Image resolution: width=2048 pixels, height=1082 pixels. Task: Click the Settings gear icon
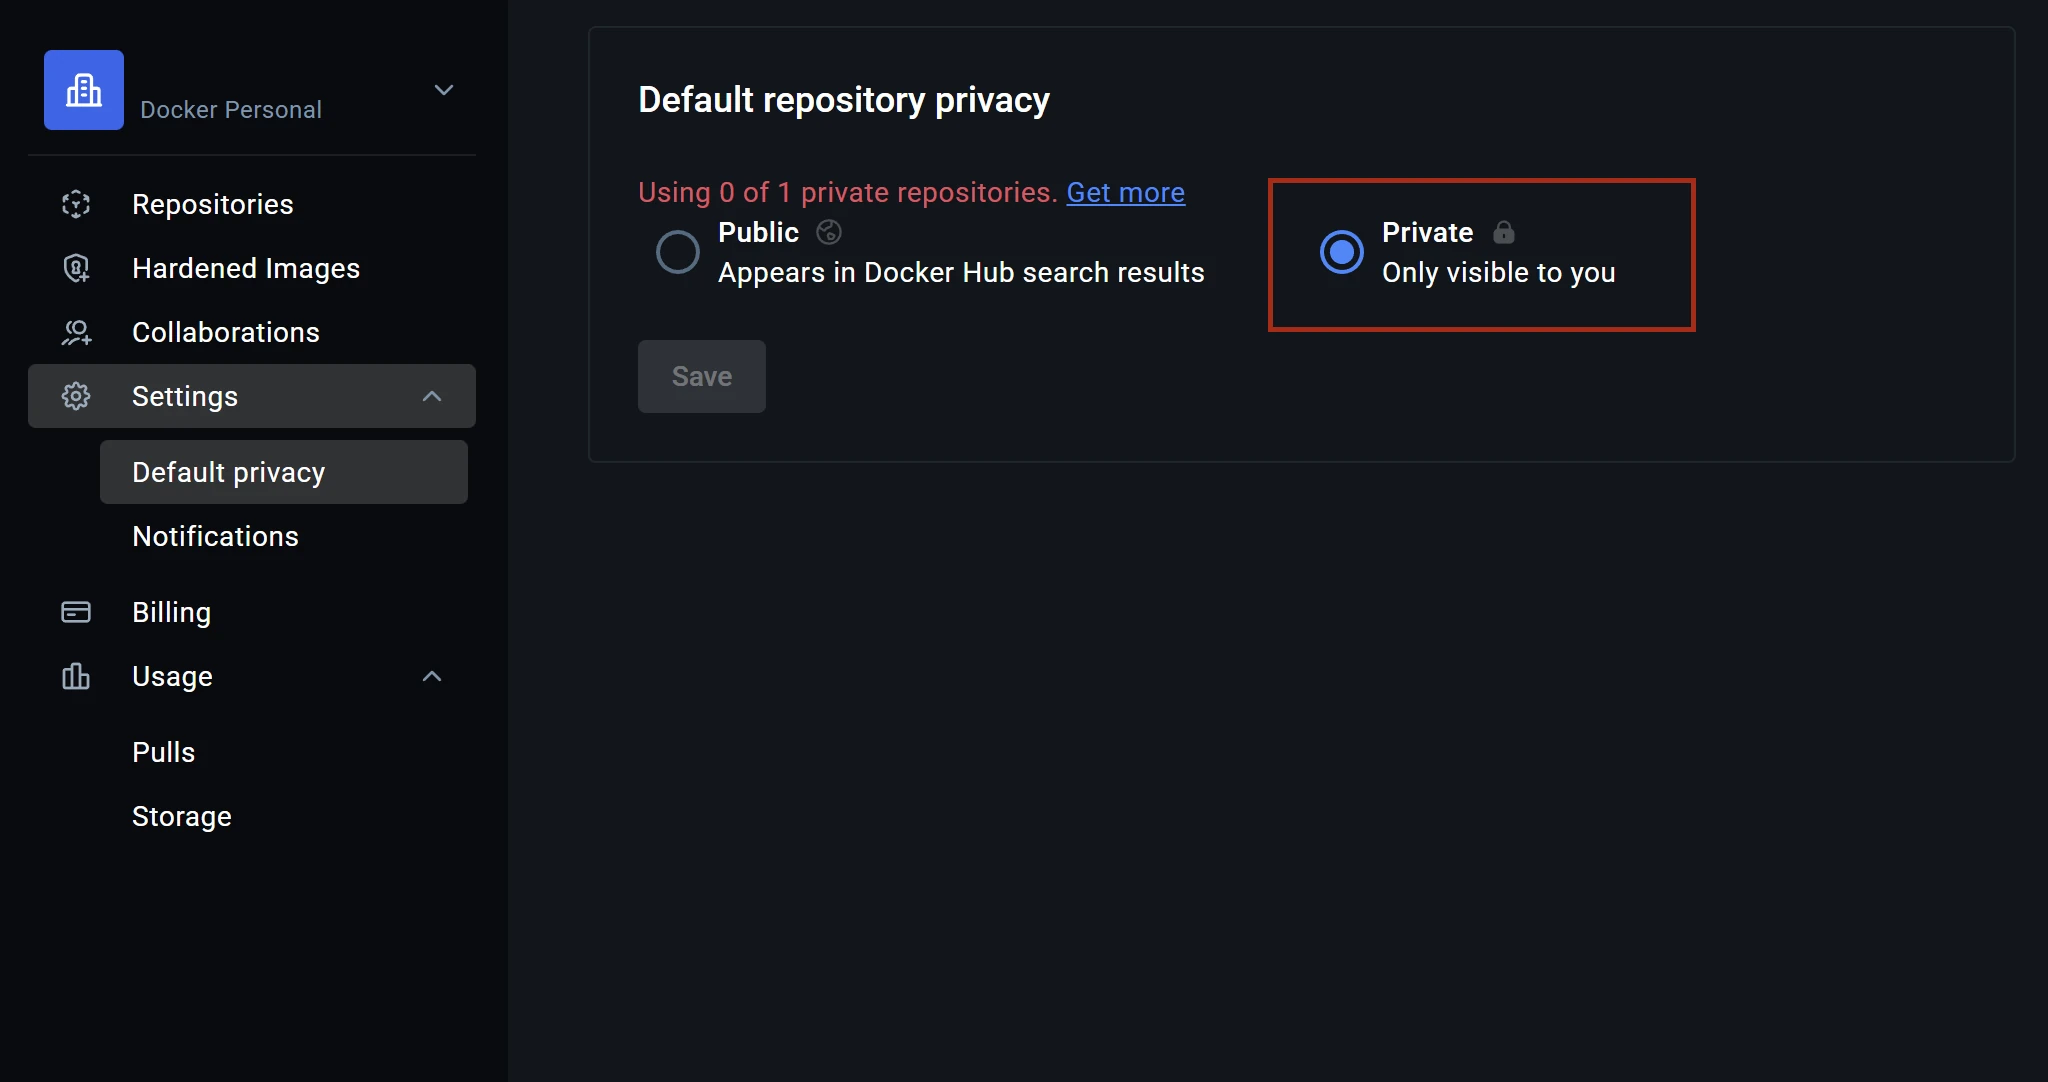tap(76, 396)
